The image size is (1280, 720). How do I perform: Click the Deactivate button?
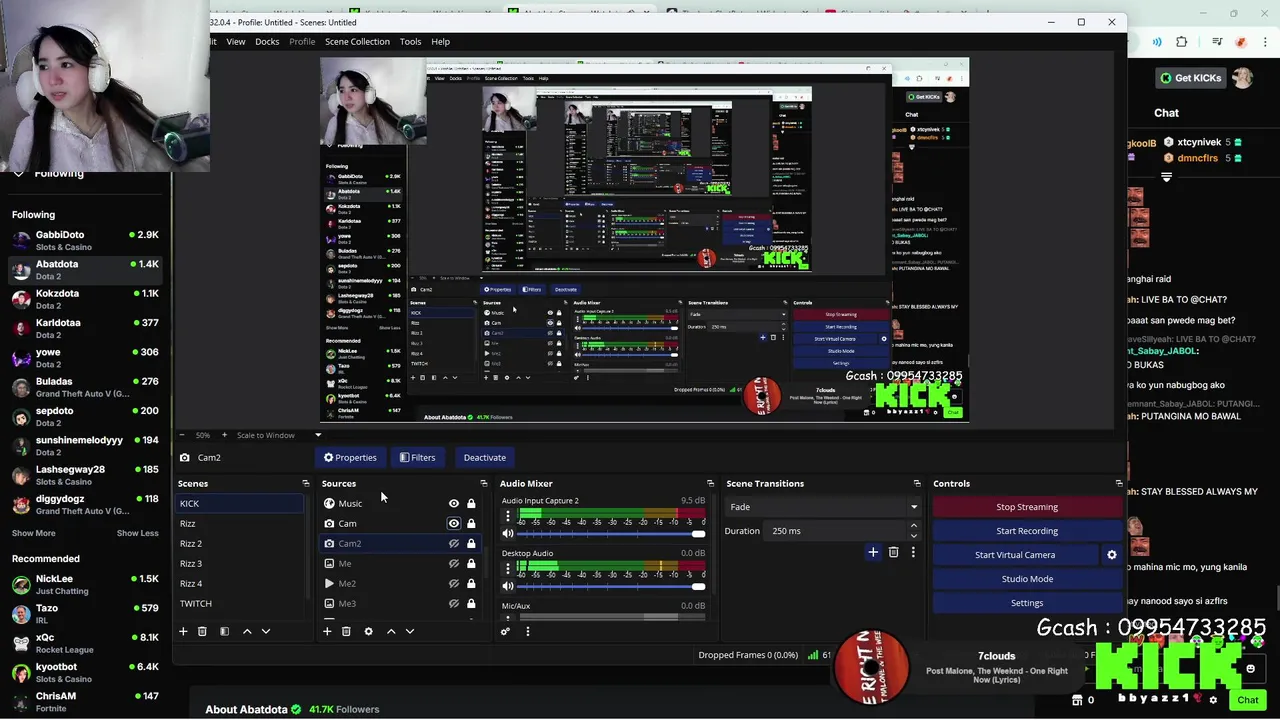click(x=484, y=457)
